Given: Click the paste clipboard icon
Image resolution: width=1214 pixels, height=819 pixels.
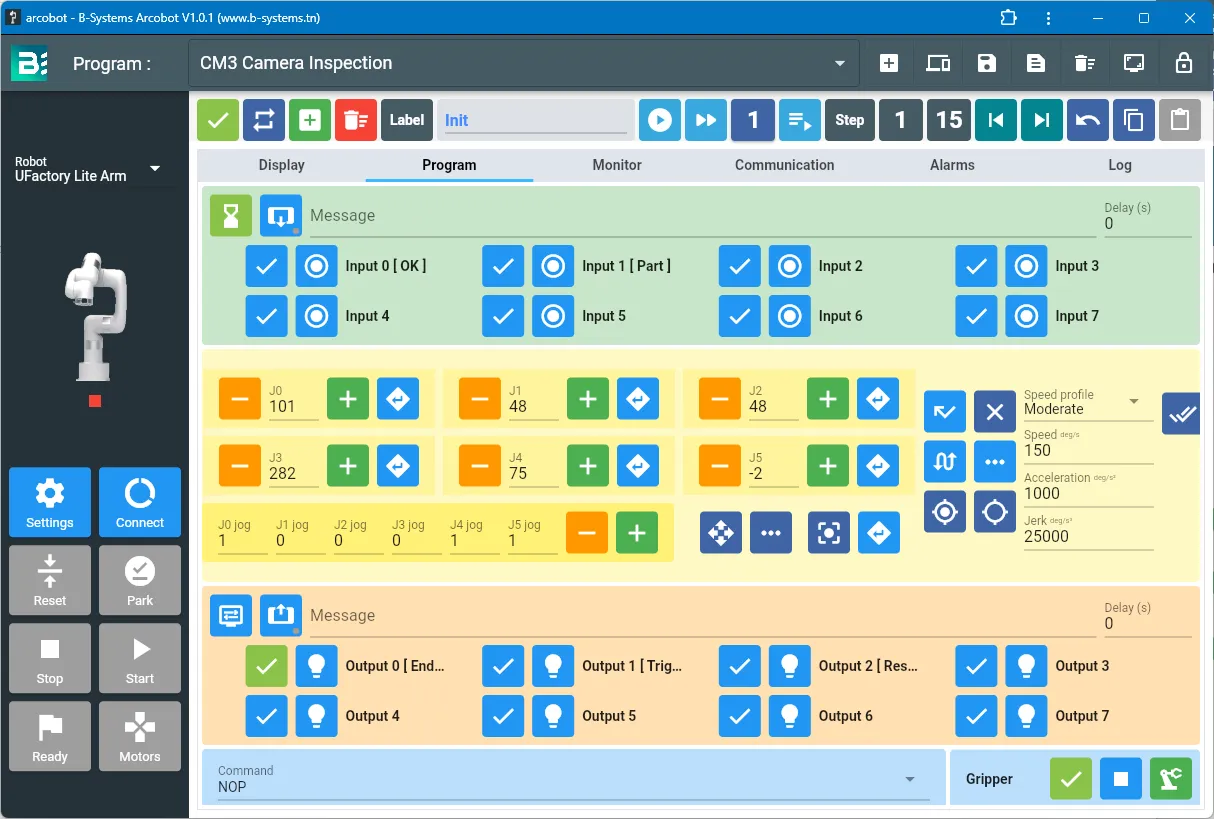Looking at the screenshot, I should 1180,120.
